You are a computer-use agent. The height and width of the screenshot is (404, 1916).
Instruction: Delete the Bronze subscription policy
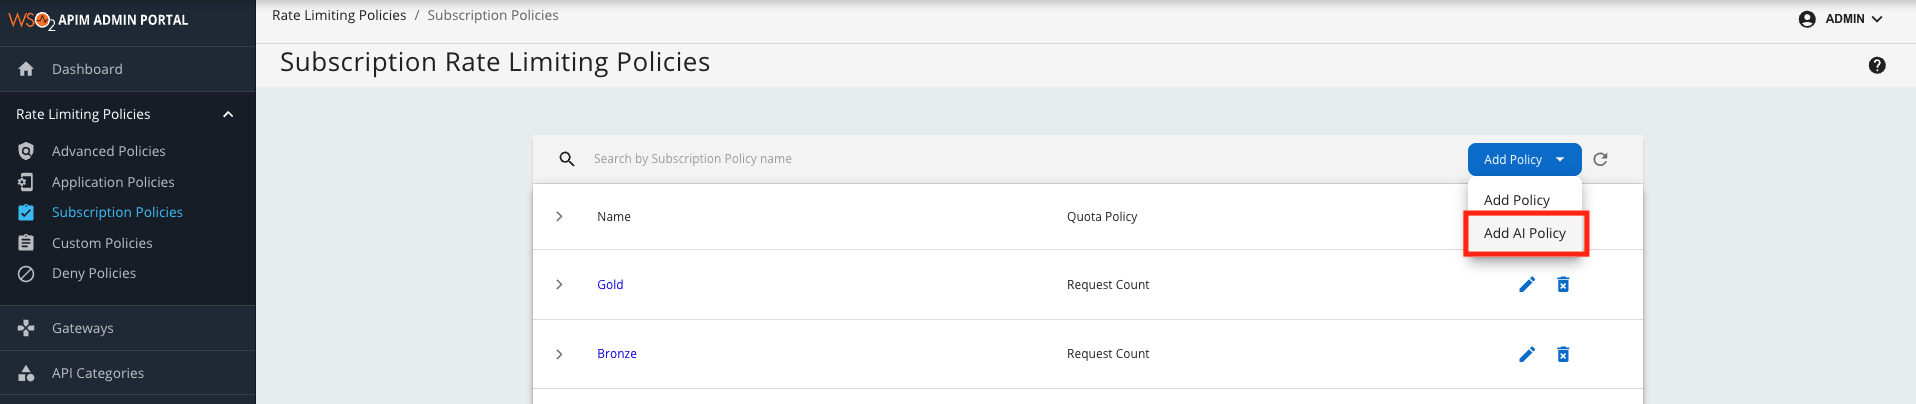[1563, 354]
